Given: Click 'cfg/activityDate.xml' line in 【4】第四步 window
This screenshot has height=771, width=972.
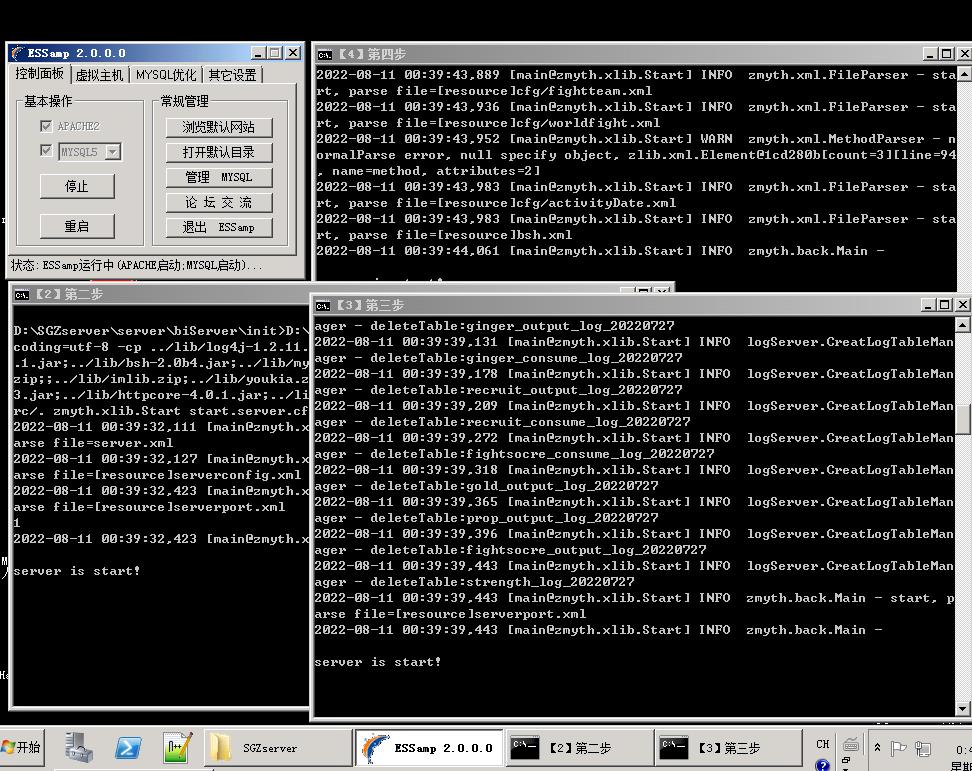Looking at the screenshot, I should 496,203.
